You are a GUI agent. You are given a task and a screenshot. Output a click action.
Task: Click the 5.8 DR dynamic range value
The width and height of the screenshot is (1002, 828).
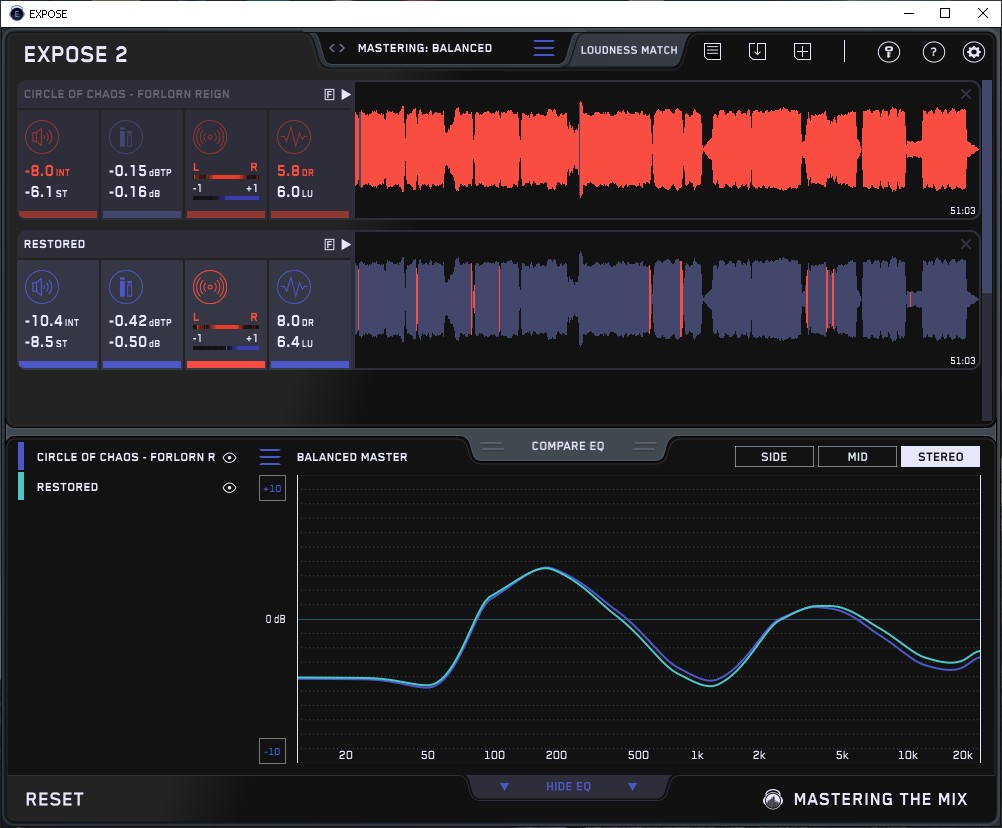(295, 171)
